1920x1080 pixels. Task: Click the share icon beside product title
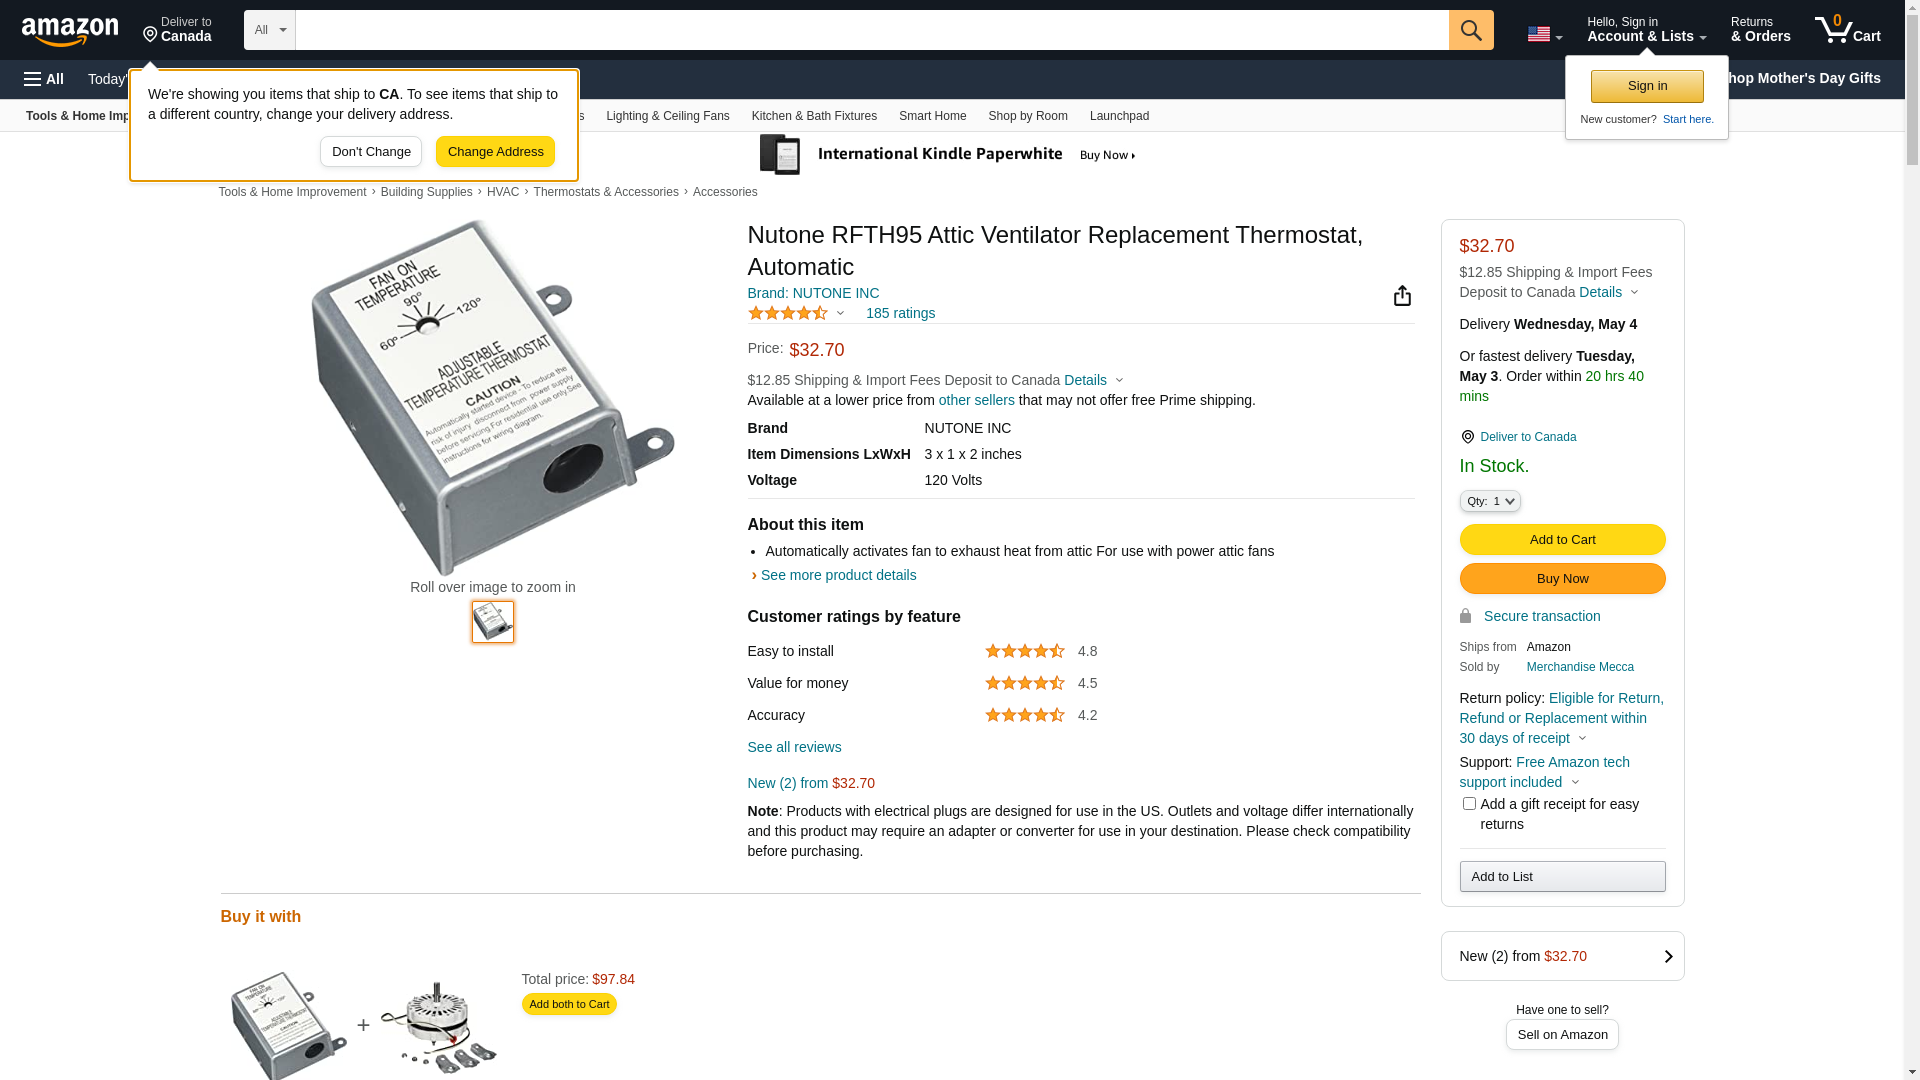coord(1402,296)
